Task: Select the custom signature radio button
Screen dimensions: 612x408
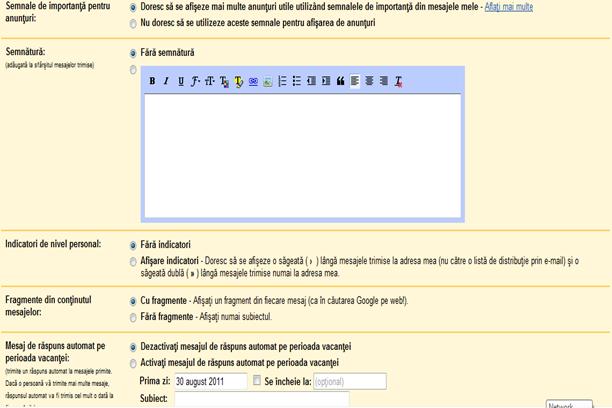Action: 133,70
